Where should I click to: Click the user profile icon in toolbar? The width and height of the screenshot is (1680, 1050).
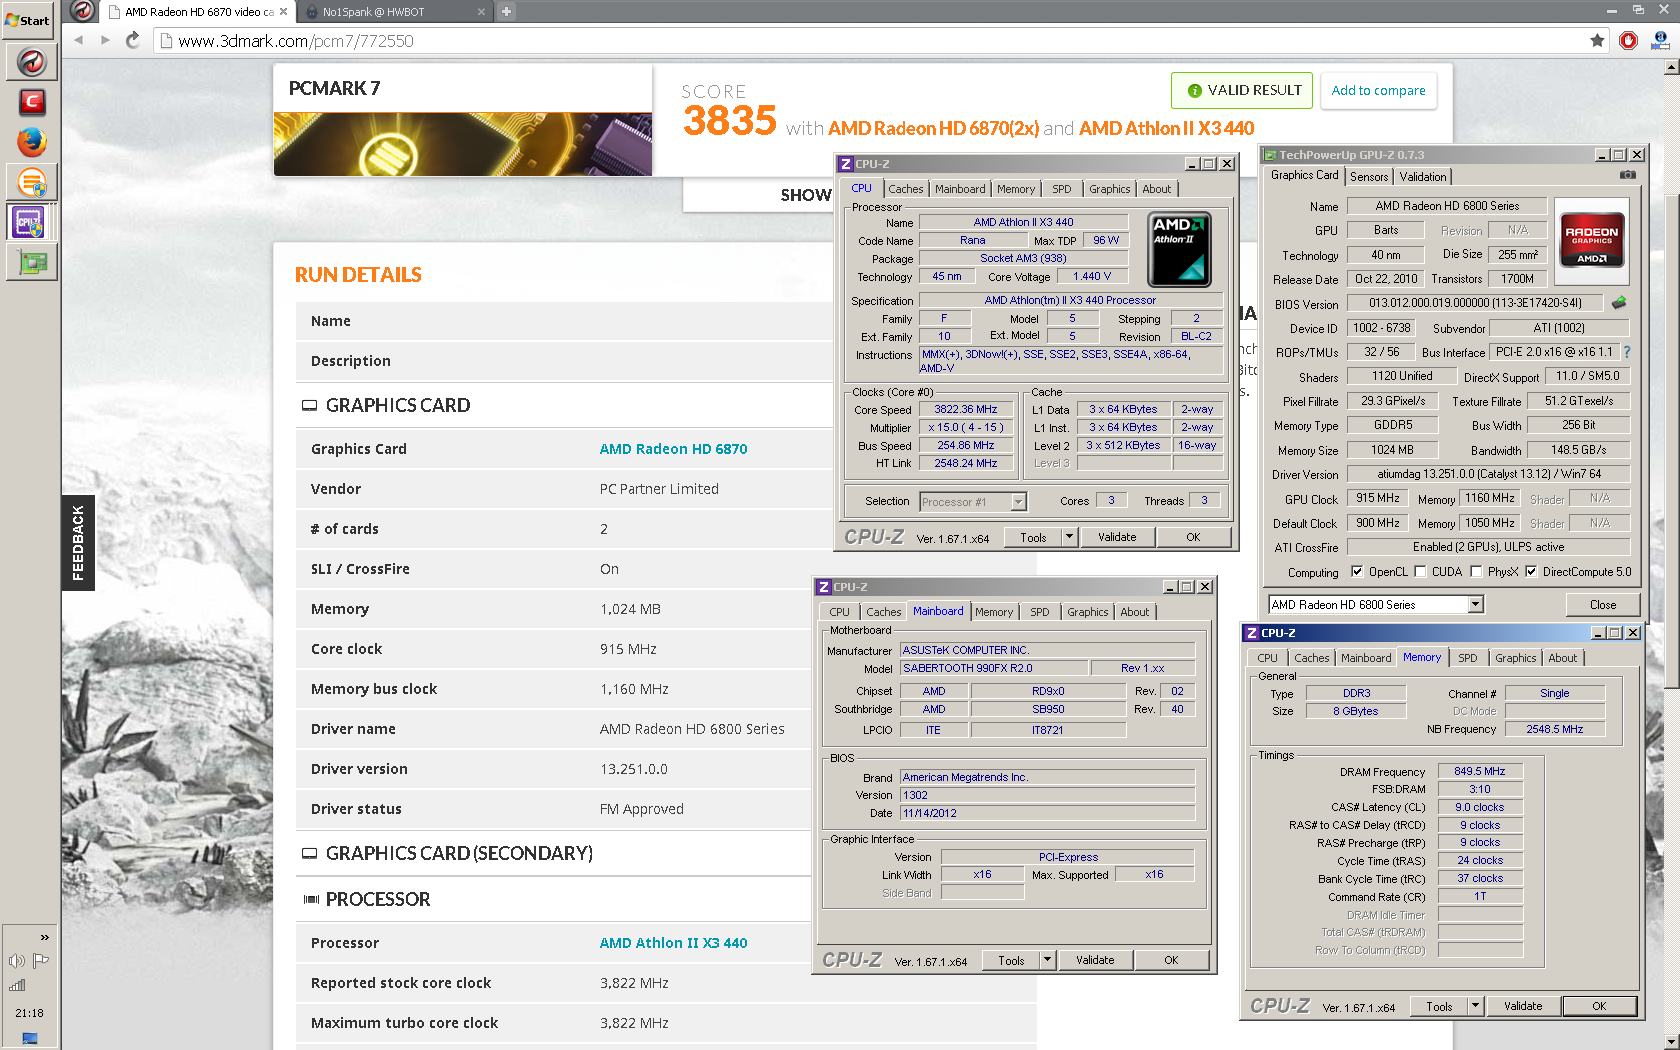1660,40
